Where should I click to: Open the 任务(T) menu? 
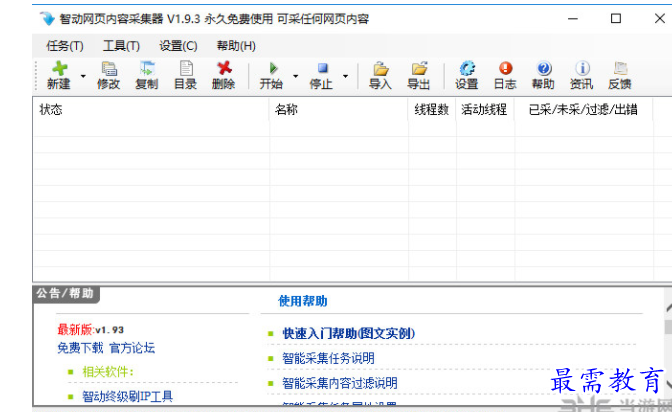point(65,45)
